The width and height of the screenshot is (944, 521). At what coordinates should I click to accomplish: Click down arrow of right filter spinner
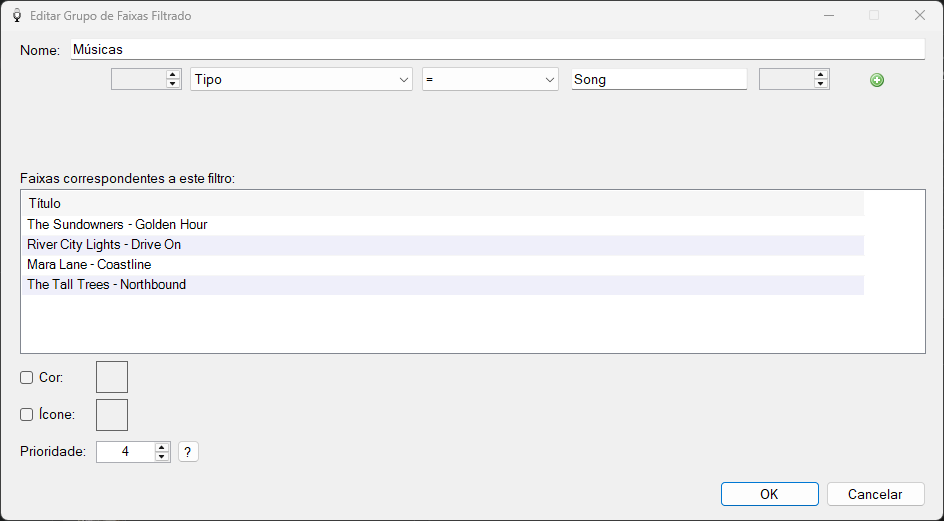point(821,84)
